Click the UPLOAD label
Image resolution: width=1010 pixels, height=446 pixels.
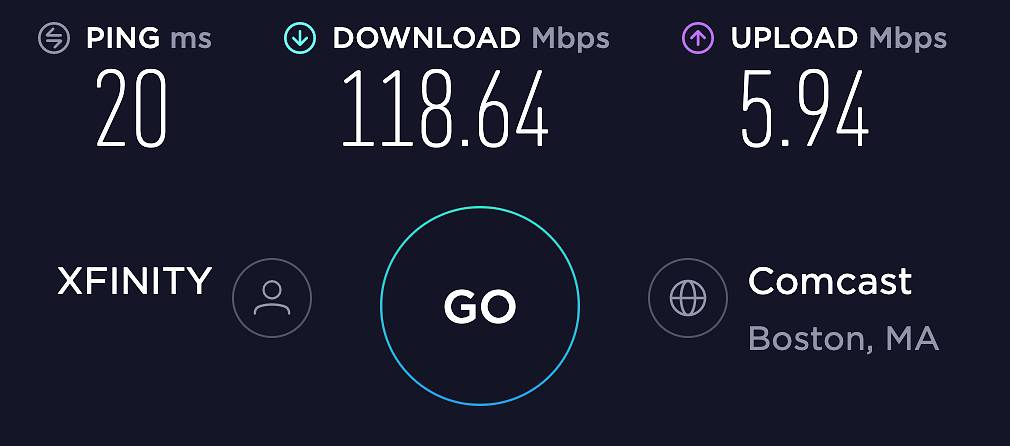794,39
